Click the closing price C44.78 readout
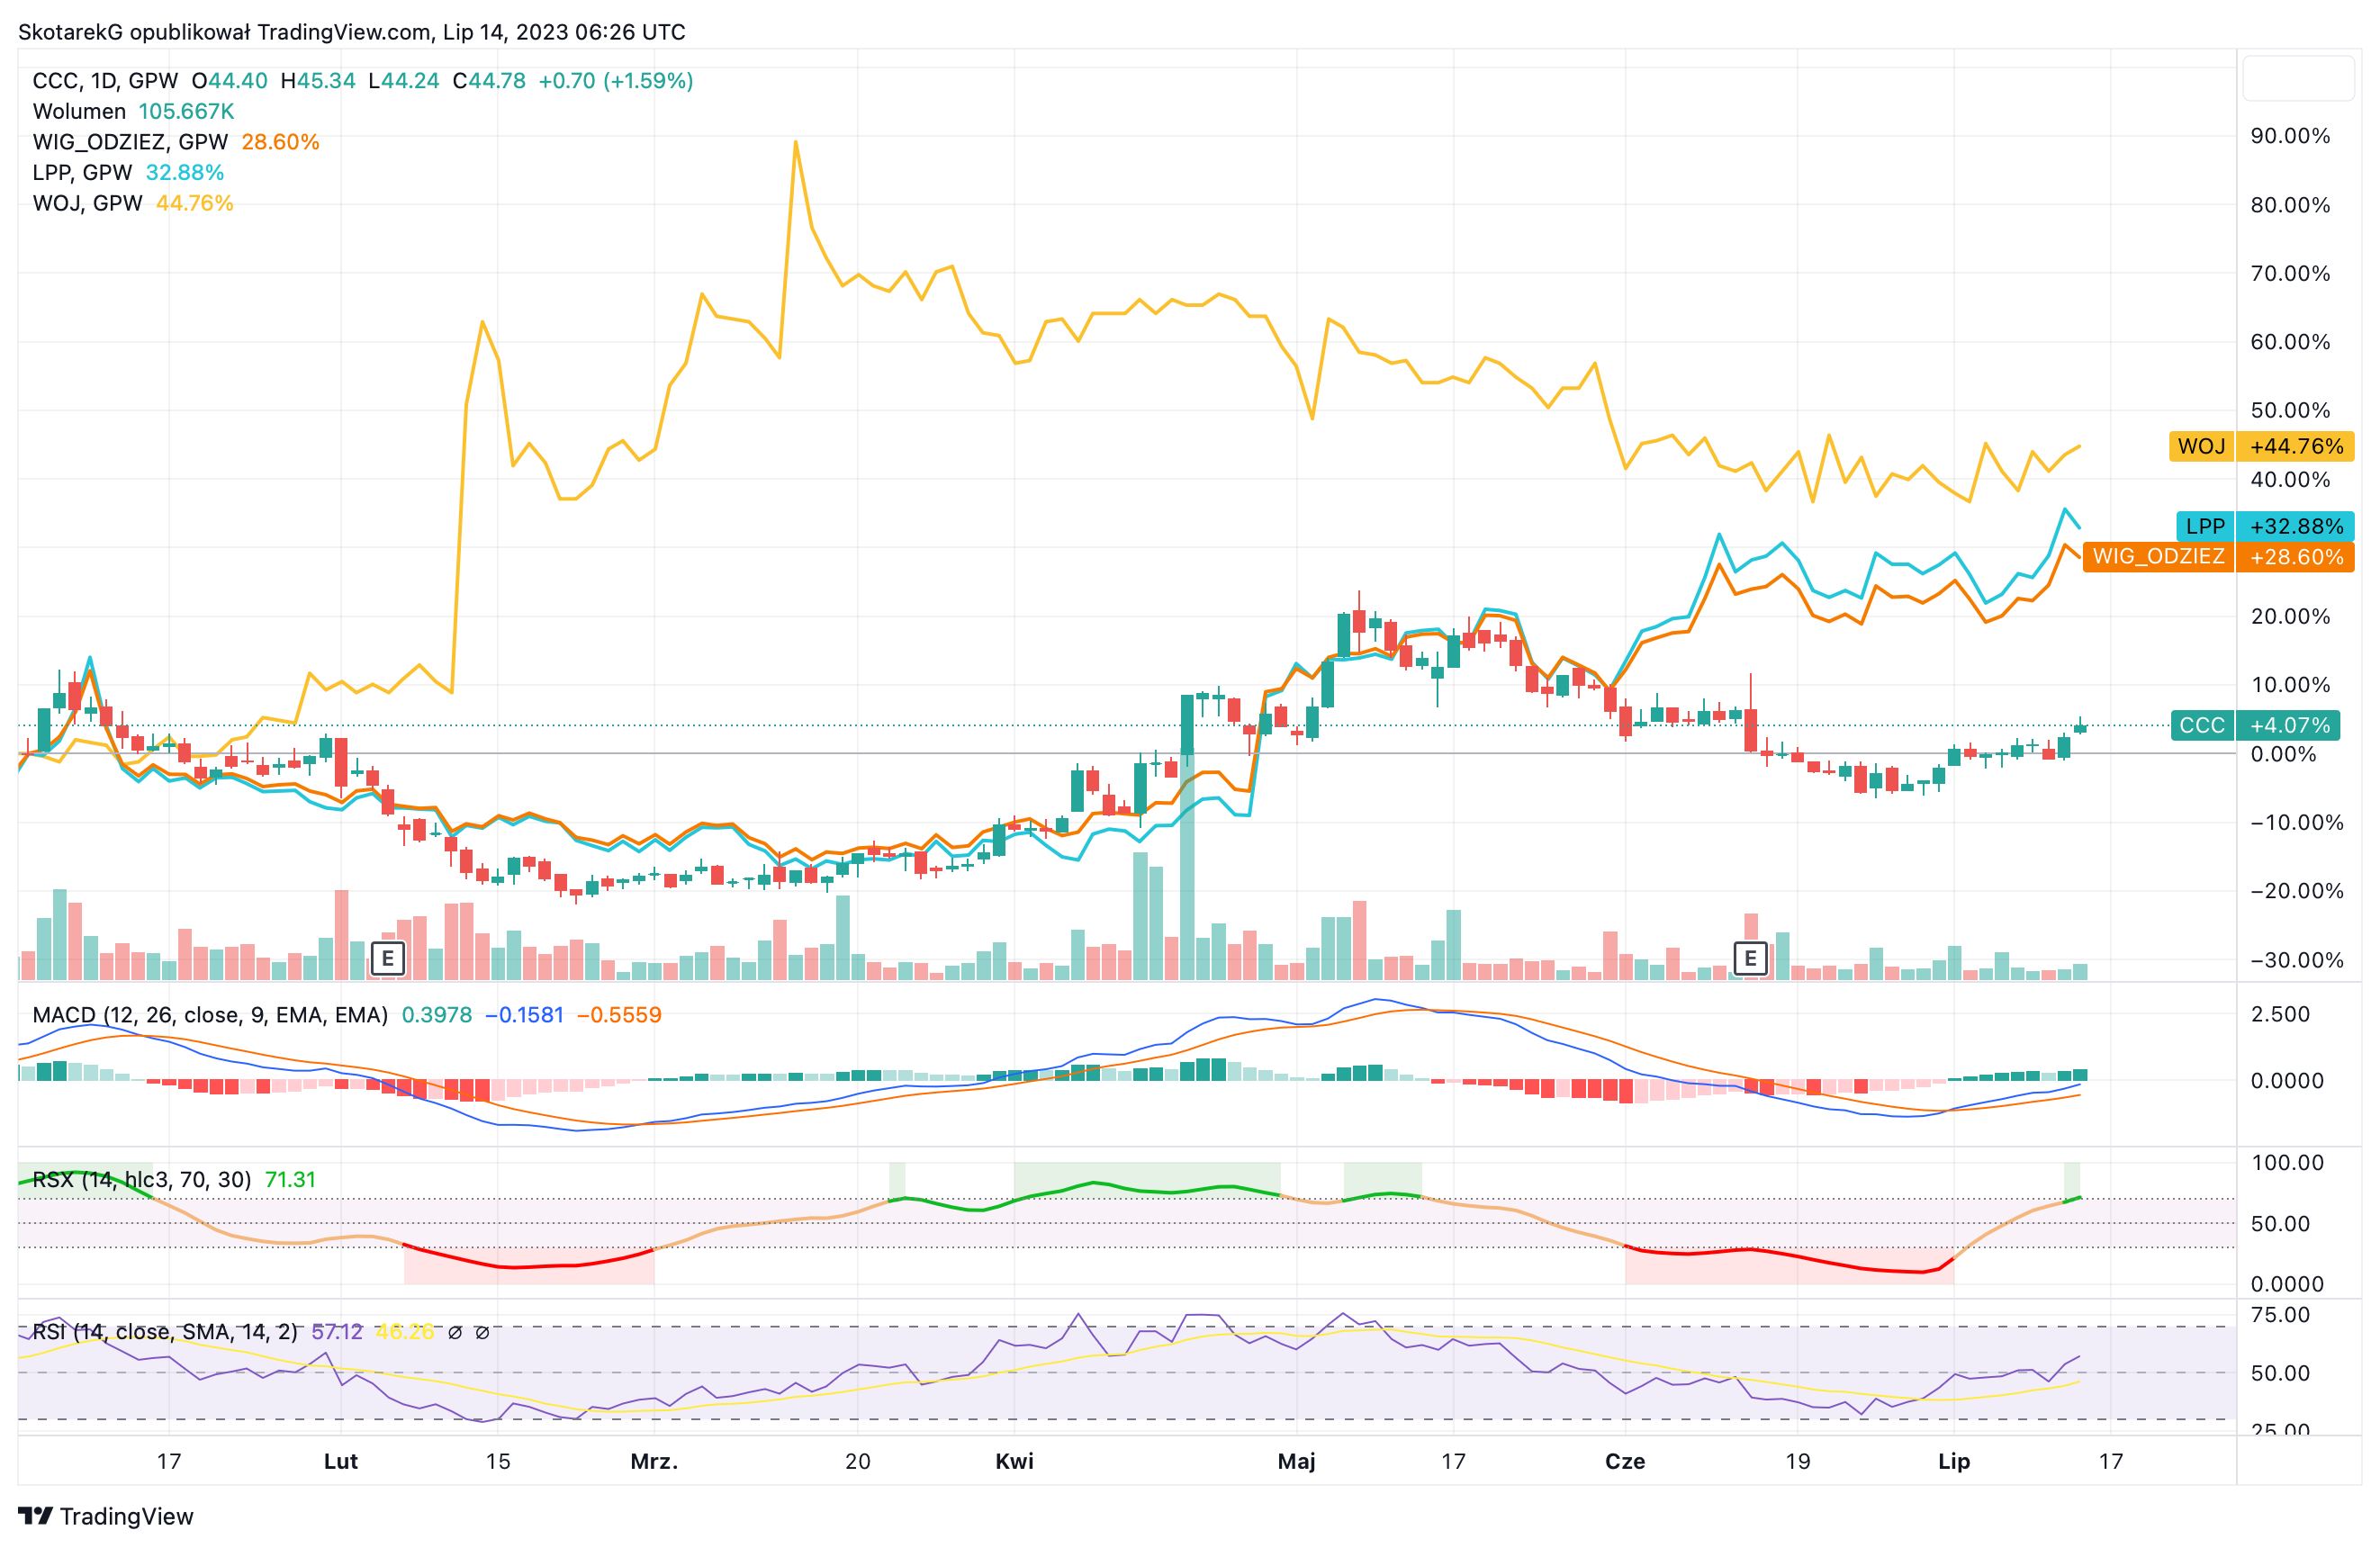 tap(489, 81)
